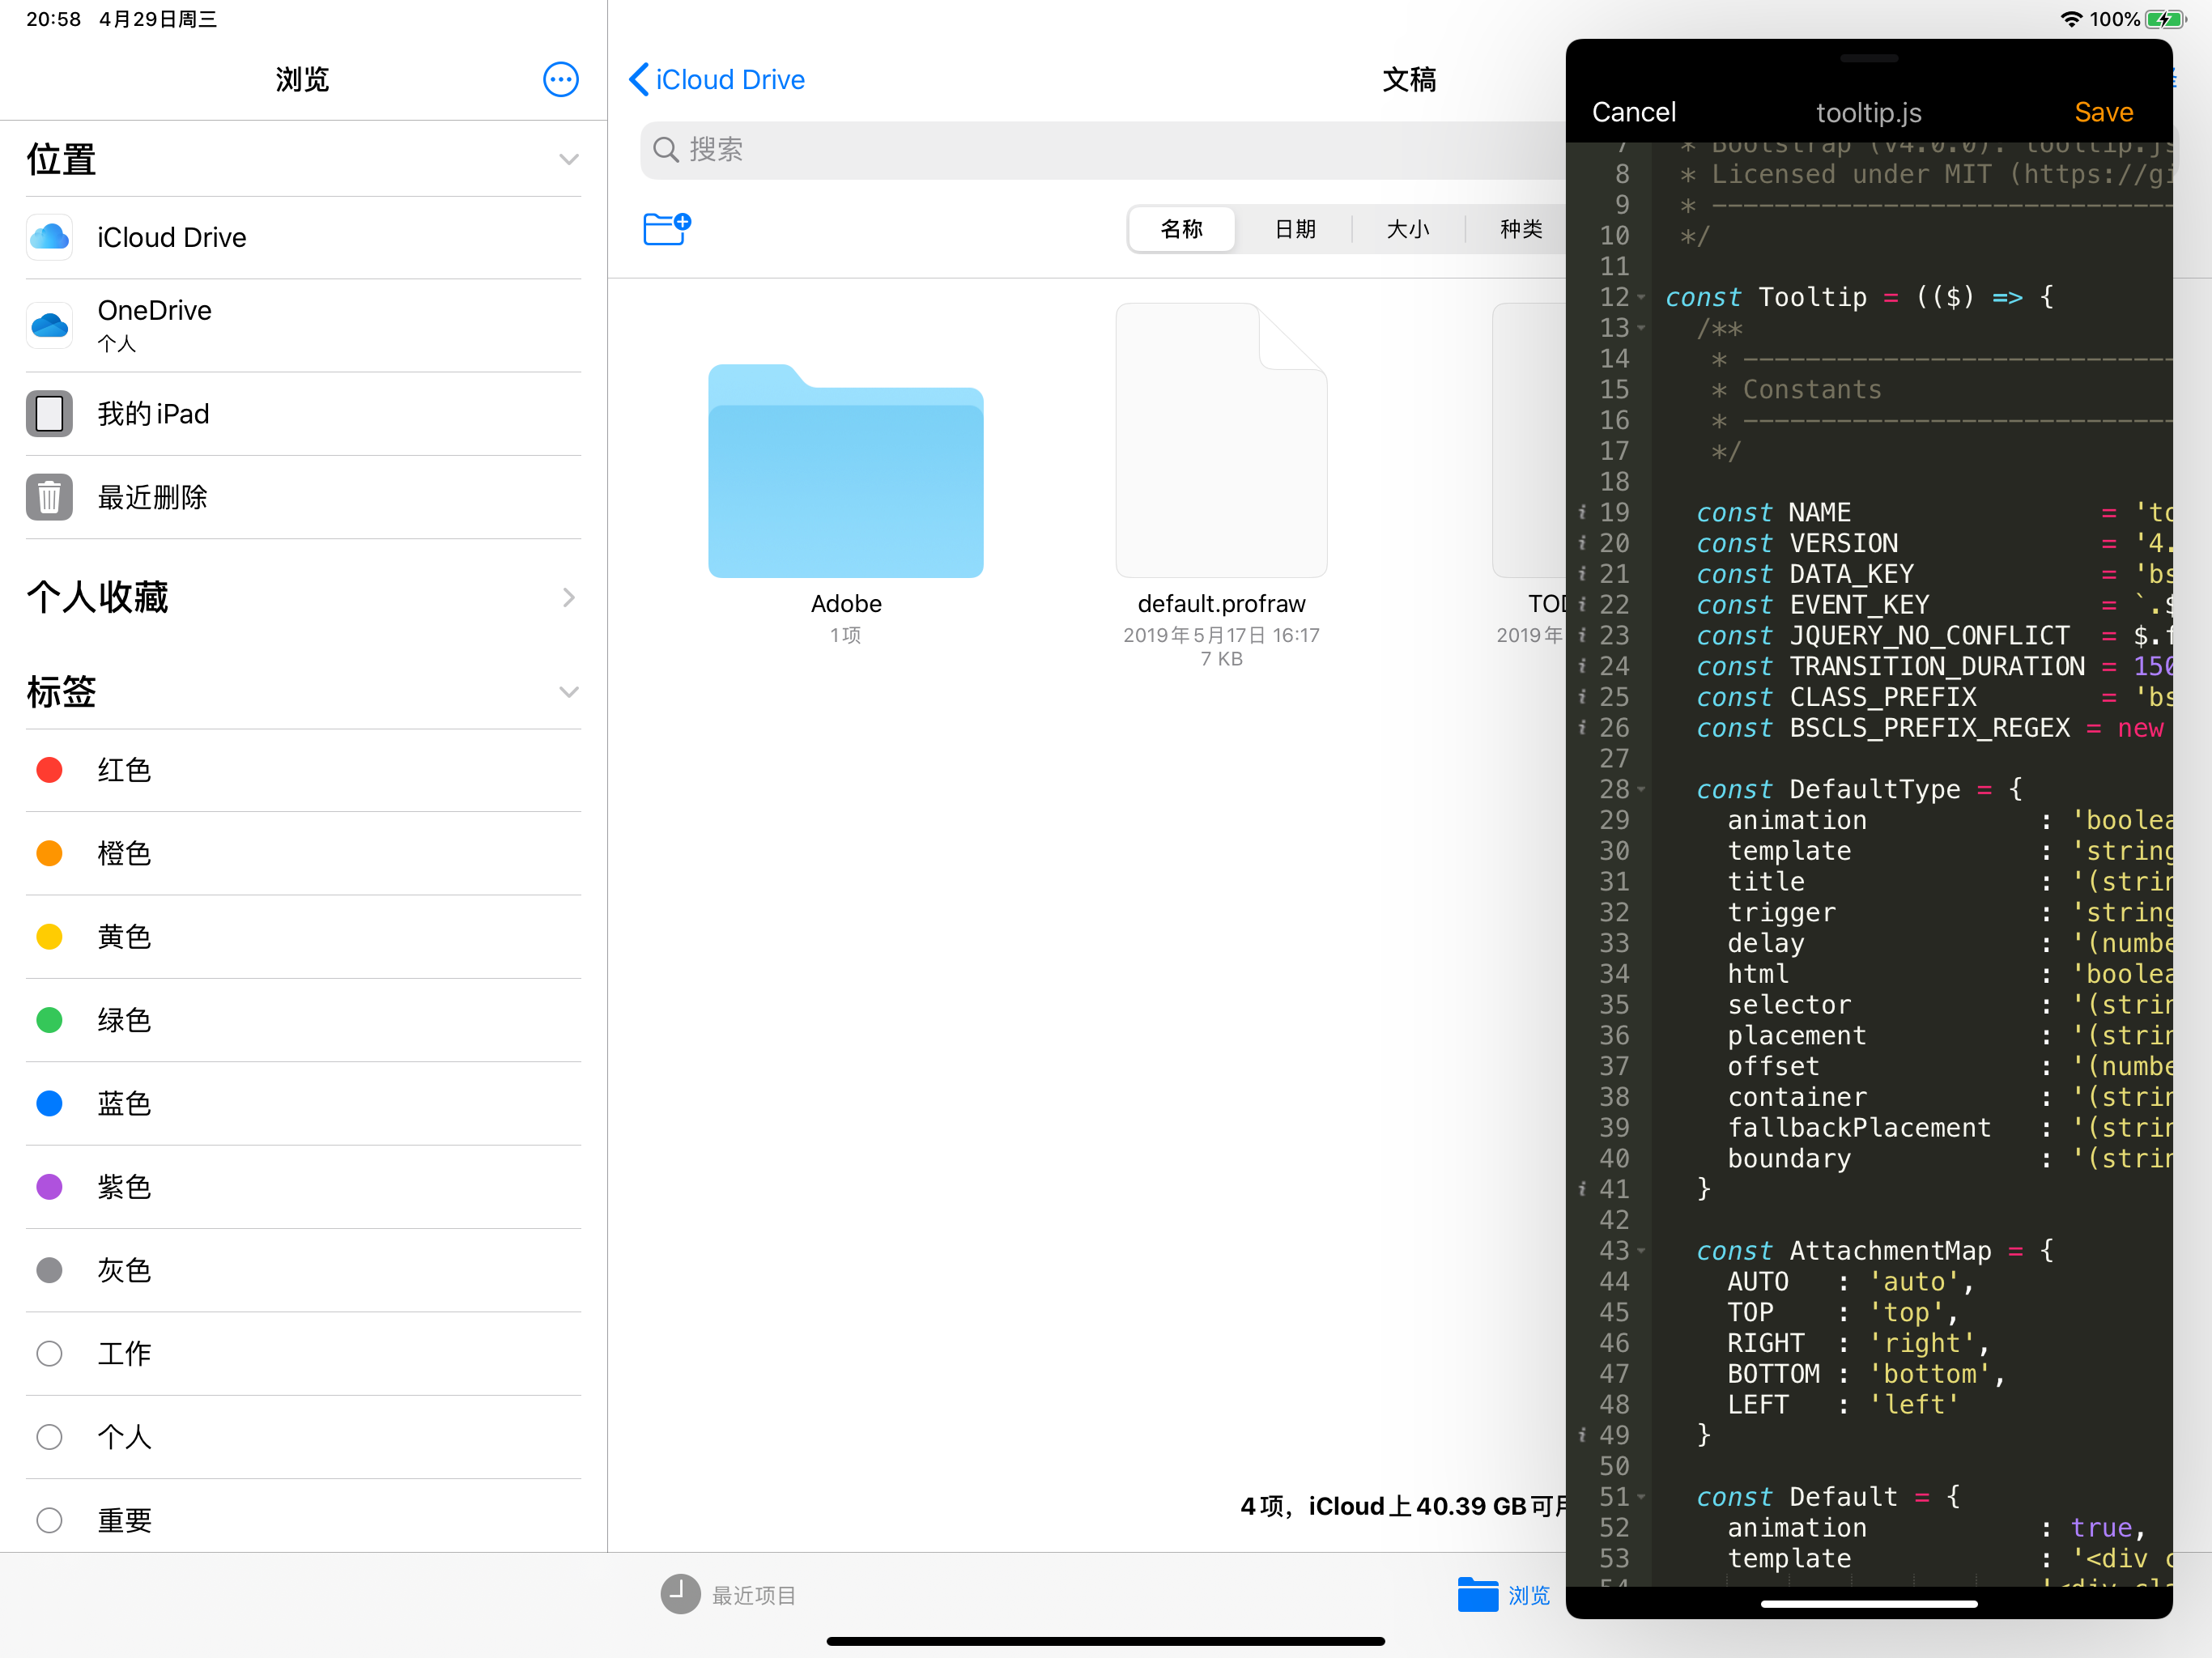
Task: Create a new folder with the folder-plus icon
Action: 666,228
